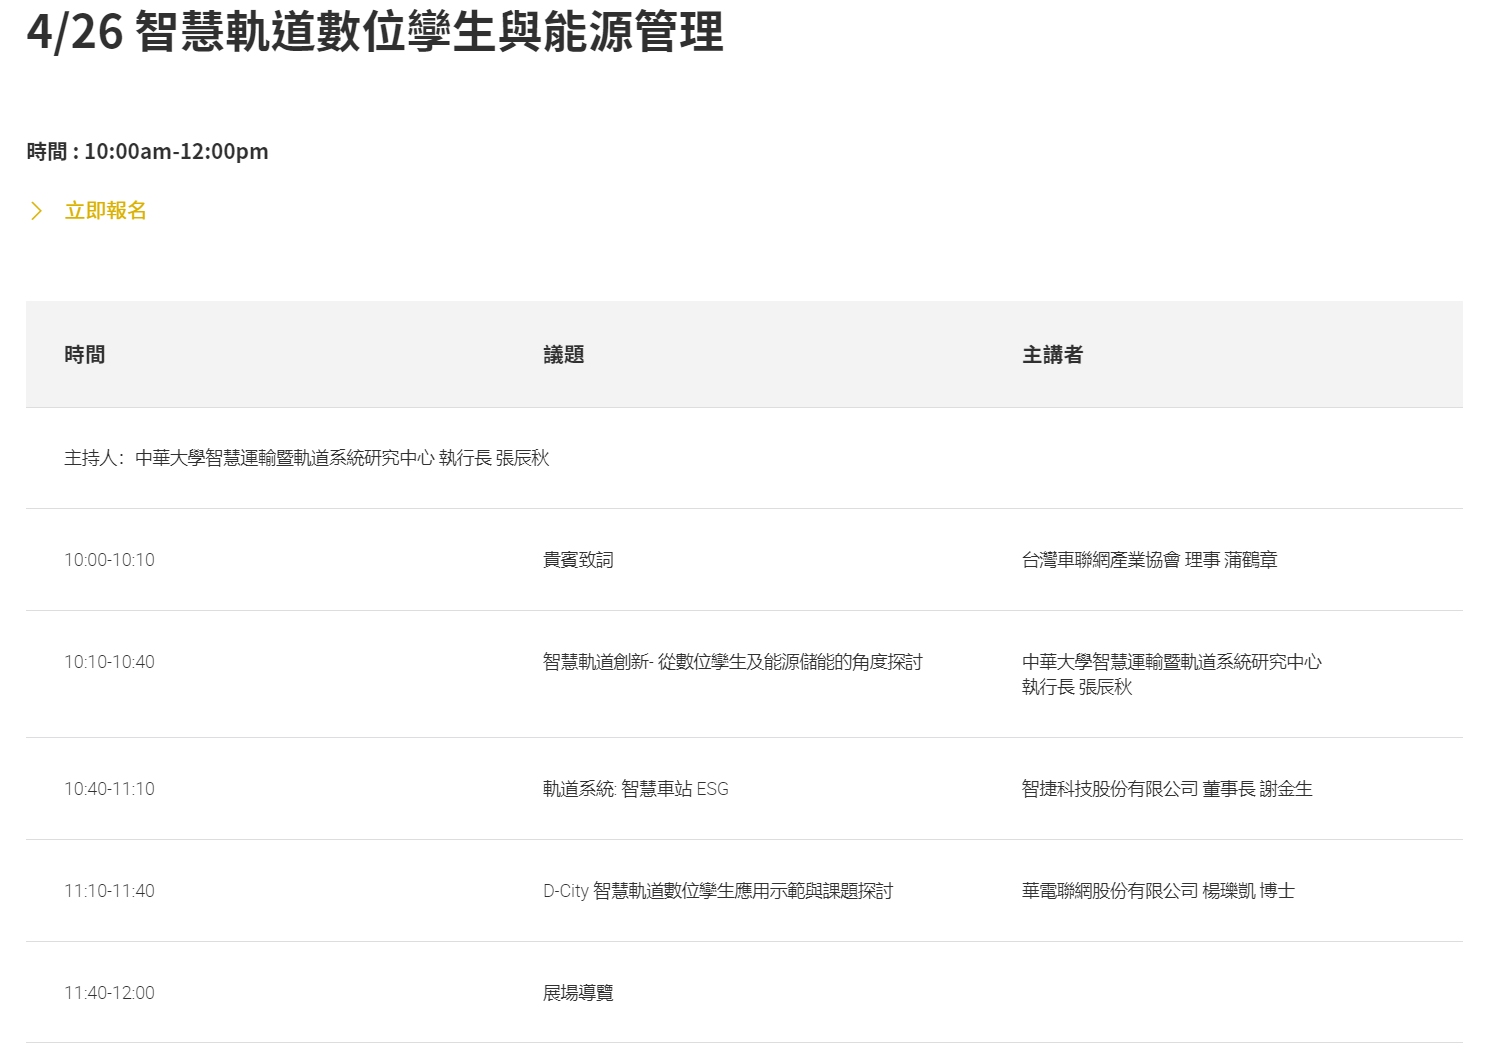1489x1054 pixels.
Task: Click topic 軌道系統‧ 智慧車站 ESG
Action: click(636, 789)
